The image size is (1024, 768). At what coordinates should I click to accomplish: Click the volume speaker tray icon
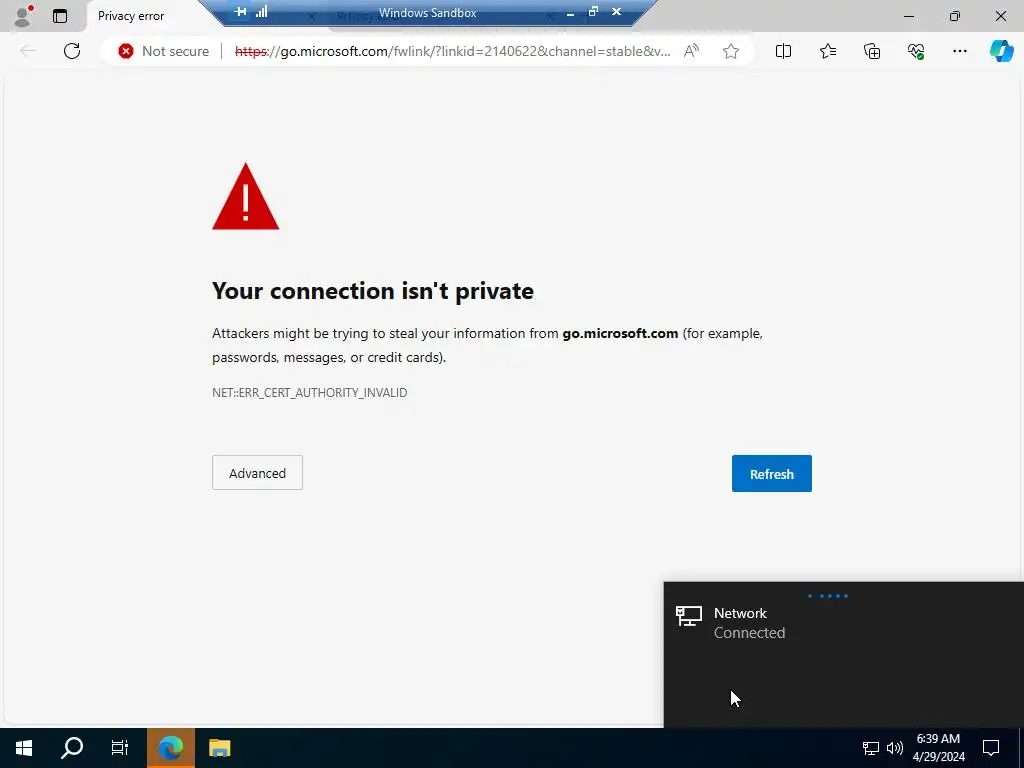tap(895, 748)
